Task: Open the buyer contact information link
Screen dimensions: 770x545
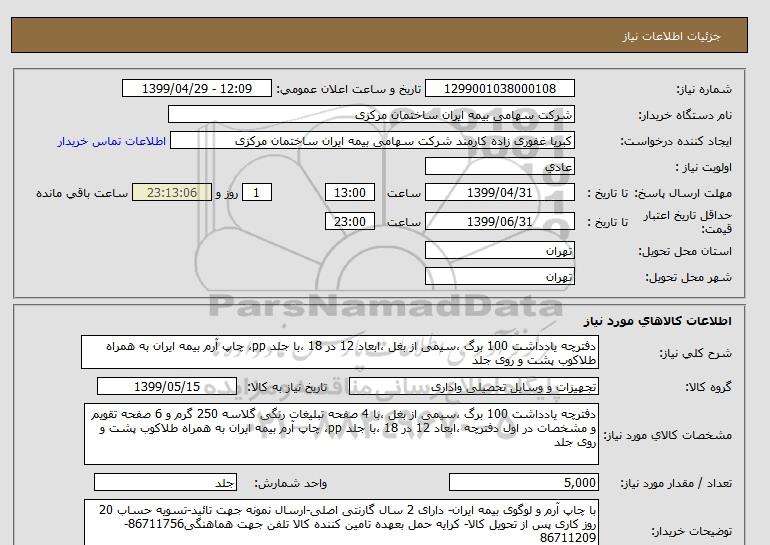Action: (x=111, y=141)
